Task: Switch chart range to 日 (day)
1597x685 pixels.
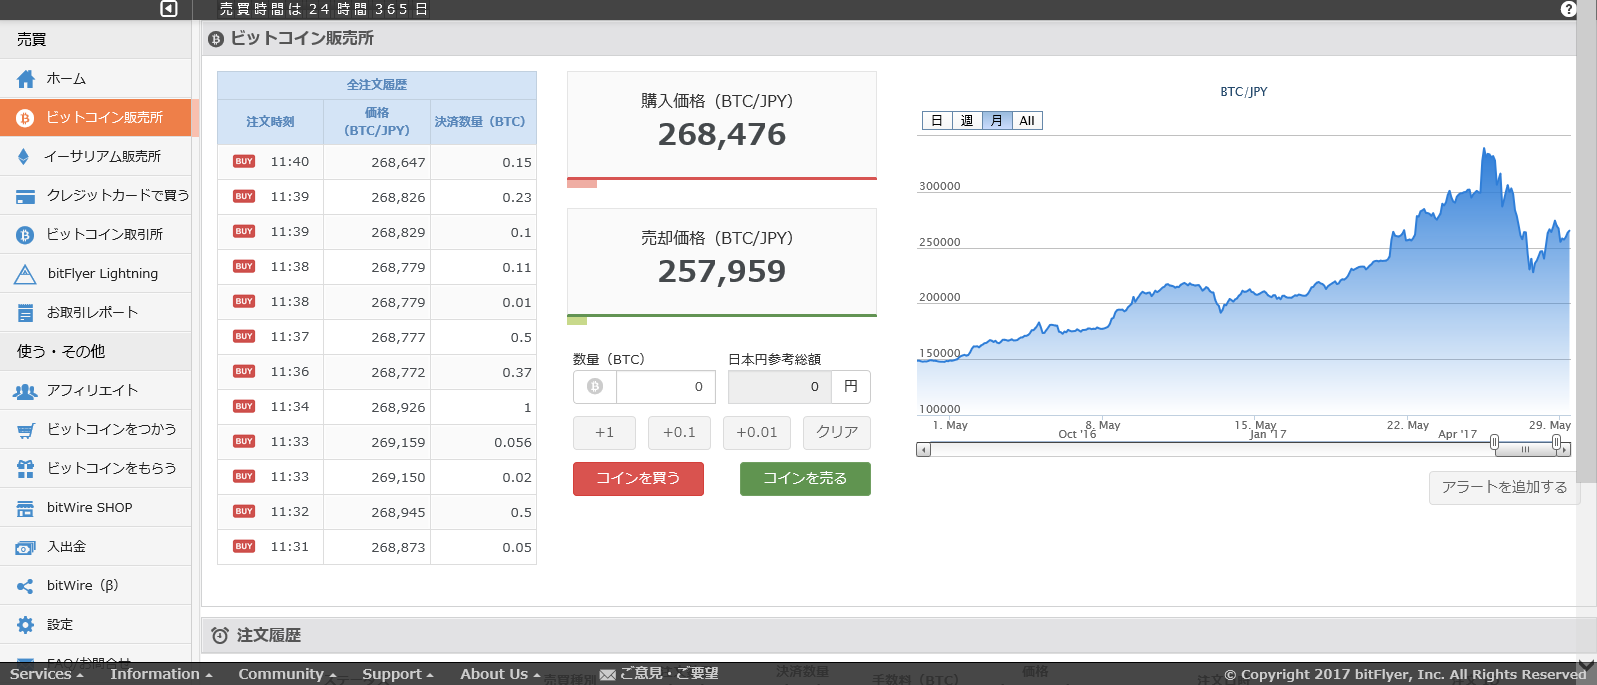Action: pos(937,121)
